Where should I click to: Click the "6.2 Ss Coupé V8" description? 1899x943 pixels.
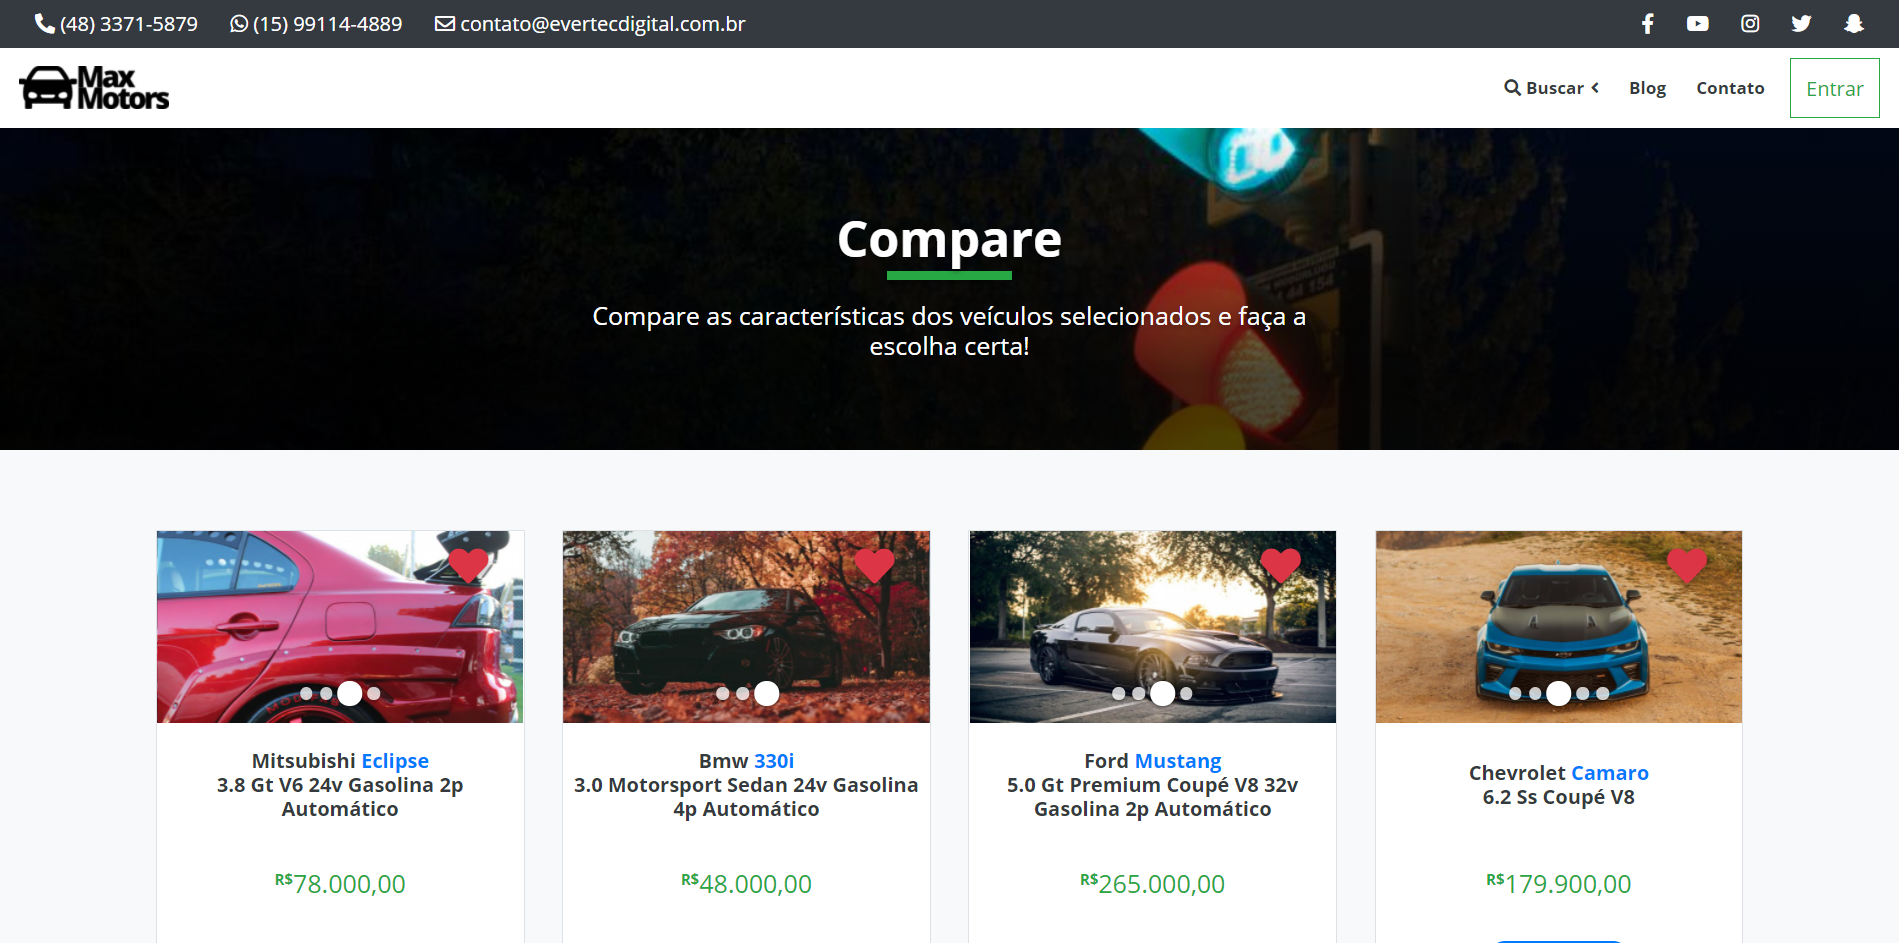click(1558, 797)
